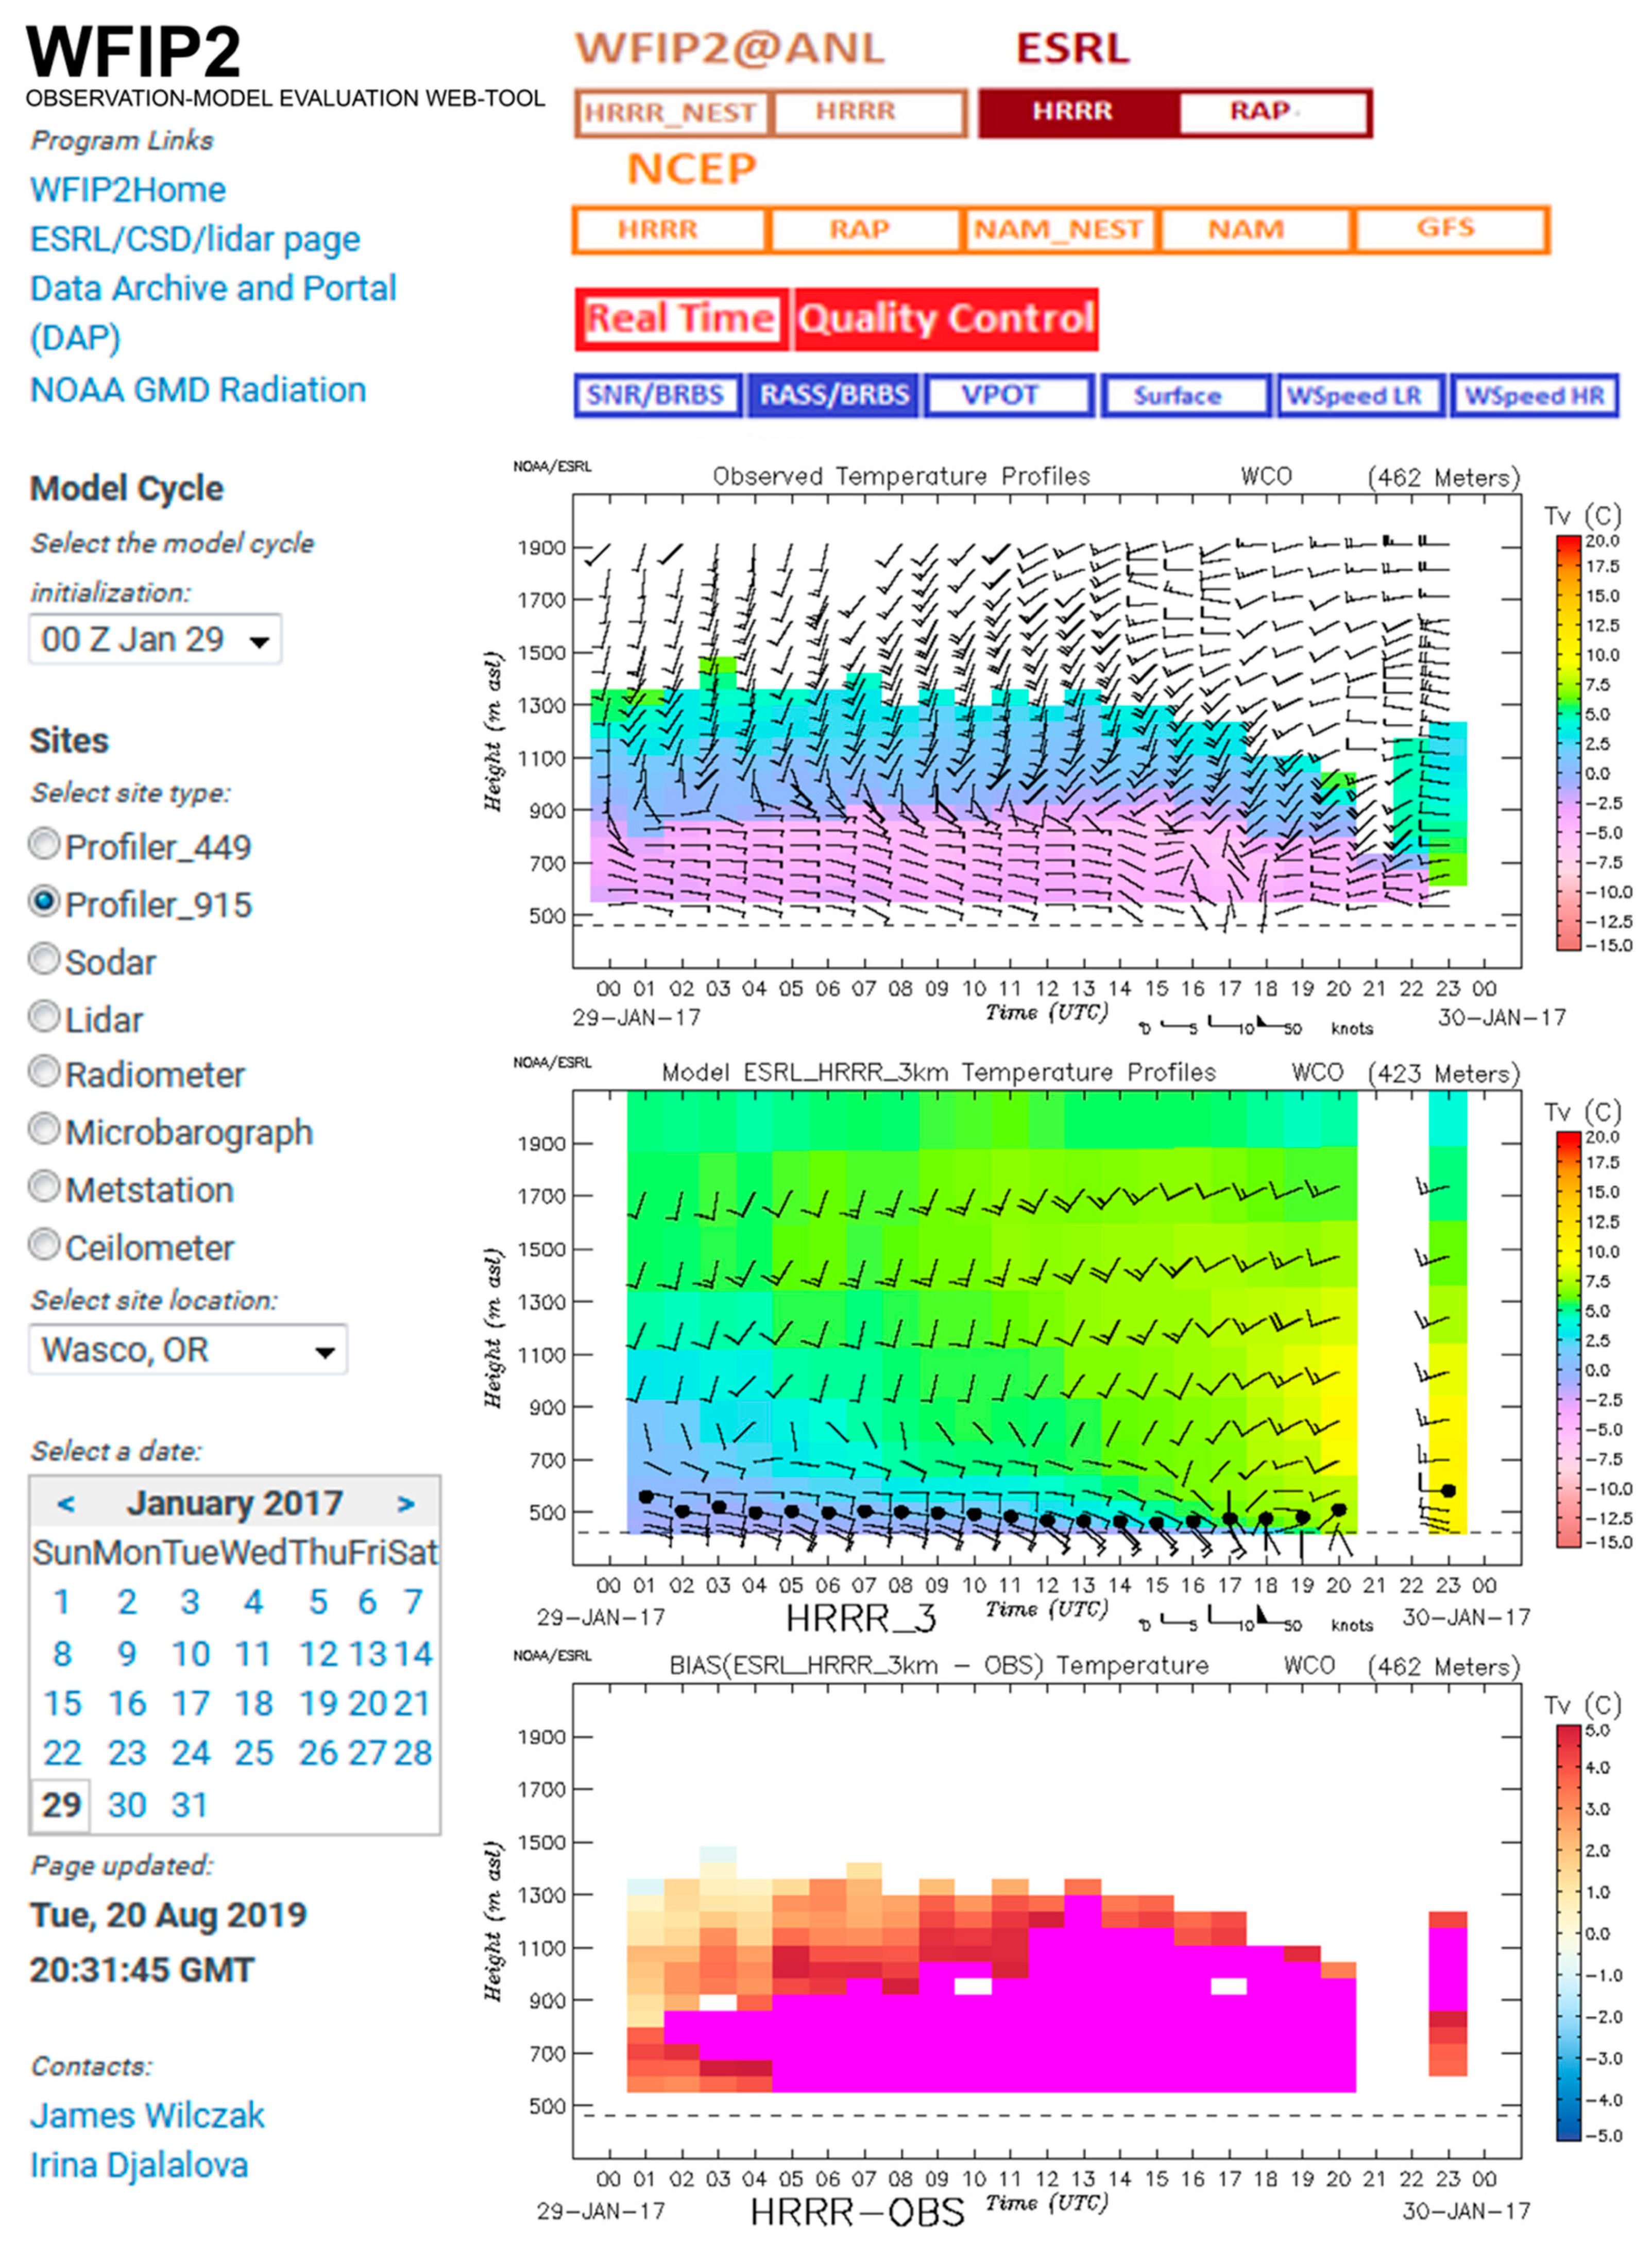
Task: Select NCEP GFS model tab
Action: 1451,230
